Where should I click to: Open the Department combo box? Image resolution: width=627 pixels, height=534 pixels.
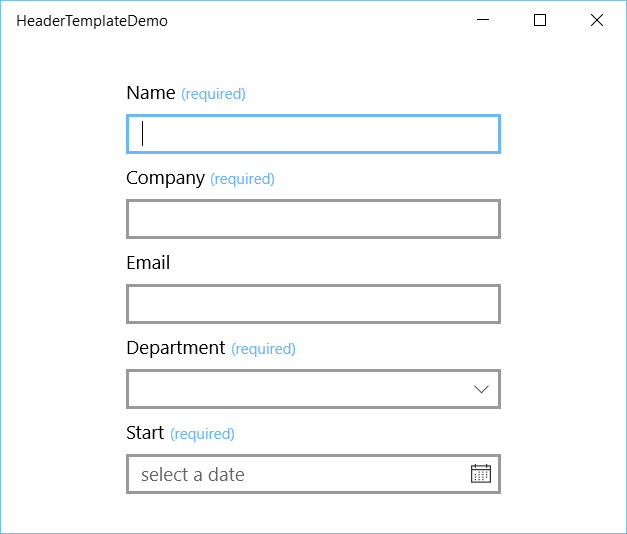coord(313,389)
